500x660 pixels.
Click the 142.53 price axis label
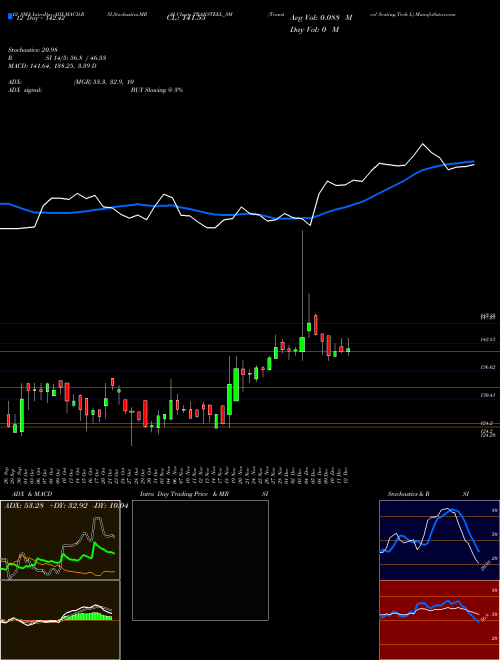tap(488, 339)
